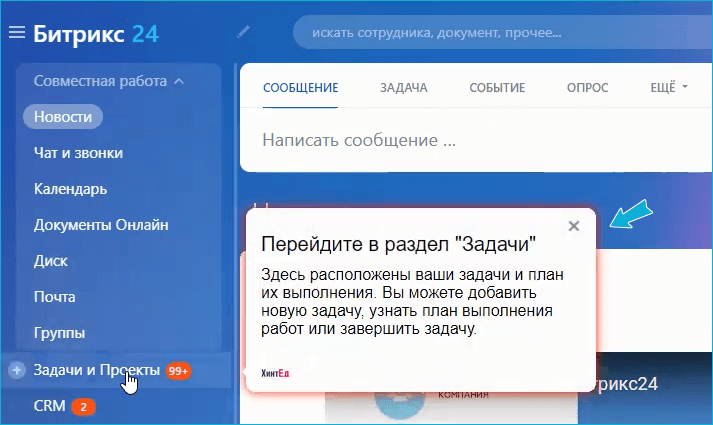Viewport: 713px width, 425px height.
Task: Open Календарь in the sidebar
Action: (70, 189)
